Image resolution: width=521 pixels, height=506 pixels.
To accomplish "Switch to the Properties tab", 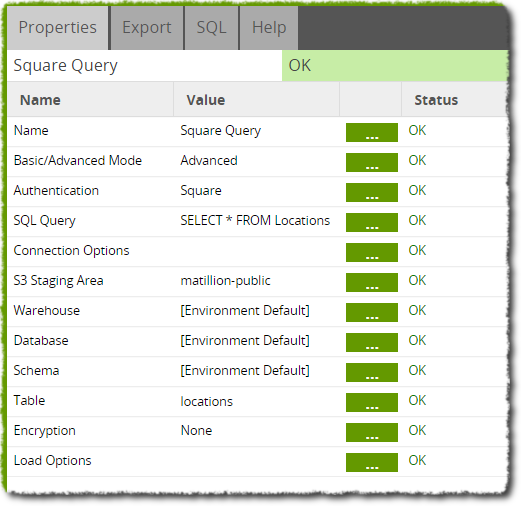I will (57, 28).
